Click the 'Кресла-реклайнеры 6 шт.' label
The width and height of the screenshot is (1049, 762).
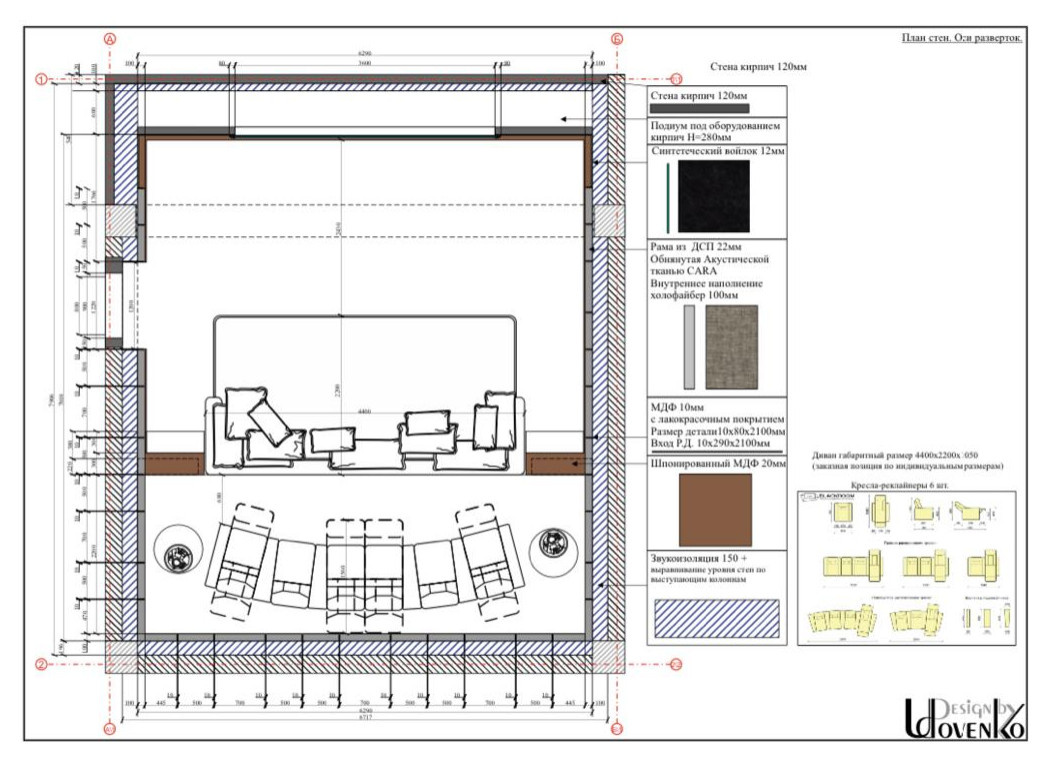[x=908, y=482]
